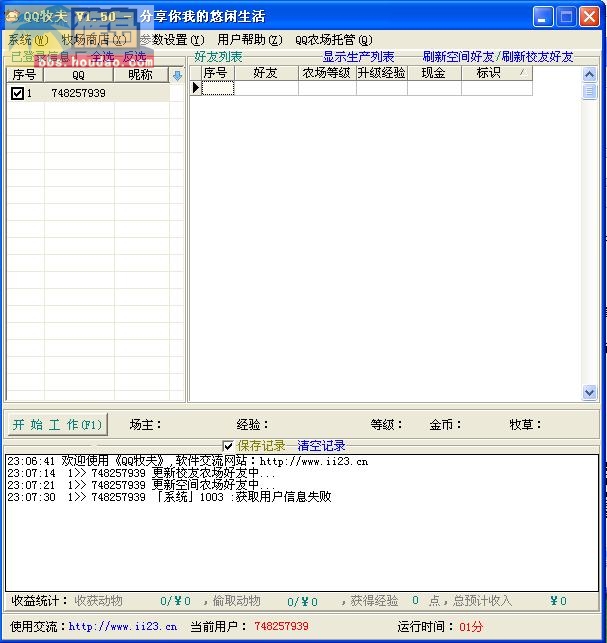Viewport: 607px width, 643px height.
Task: Click the 现金 column header
Action: tap(434, 73)
